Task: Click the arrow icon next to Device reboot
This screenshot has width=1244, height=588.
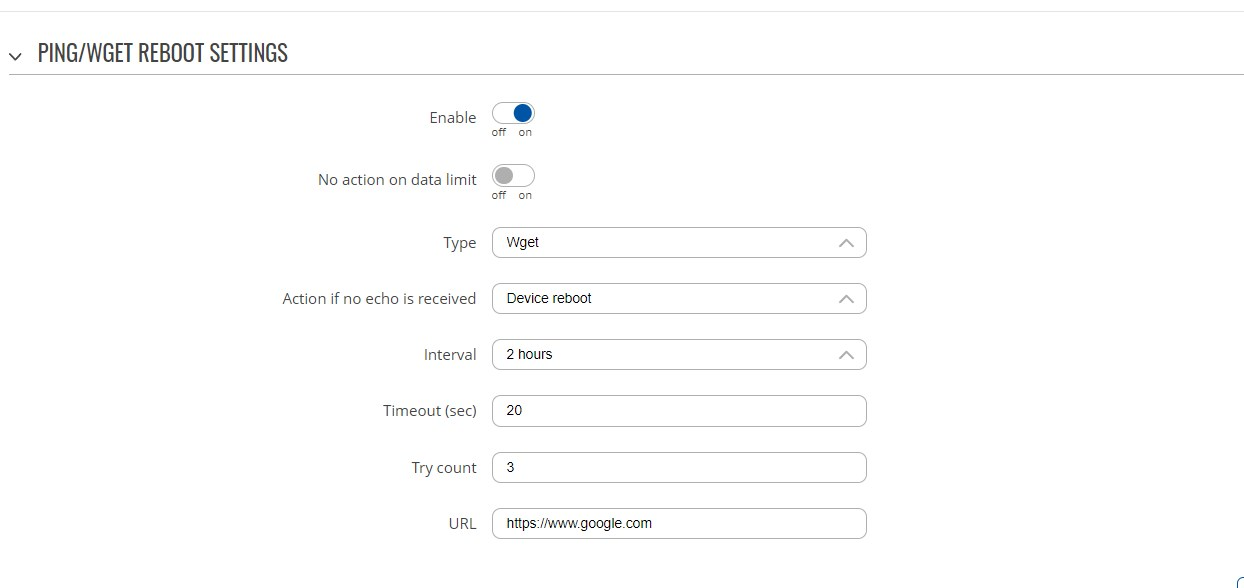Action: [x=846, y=299]
